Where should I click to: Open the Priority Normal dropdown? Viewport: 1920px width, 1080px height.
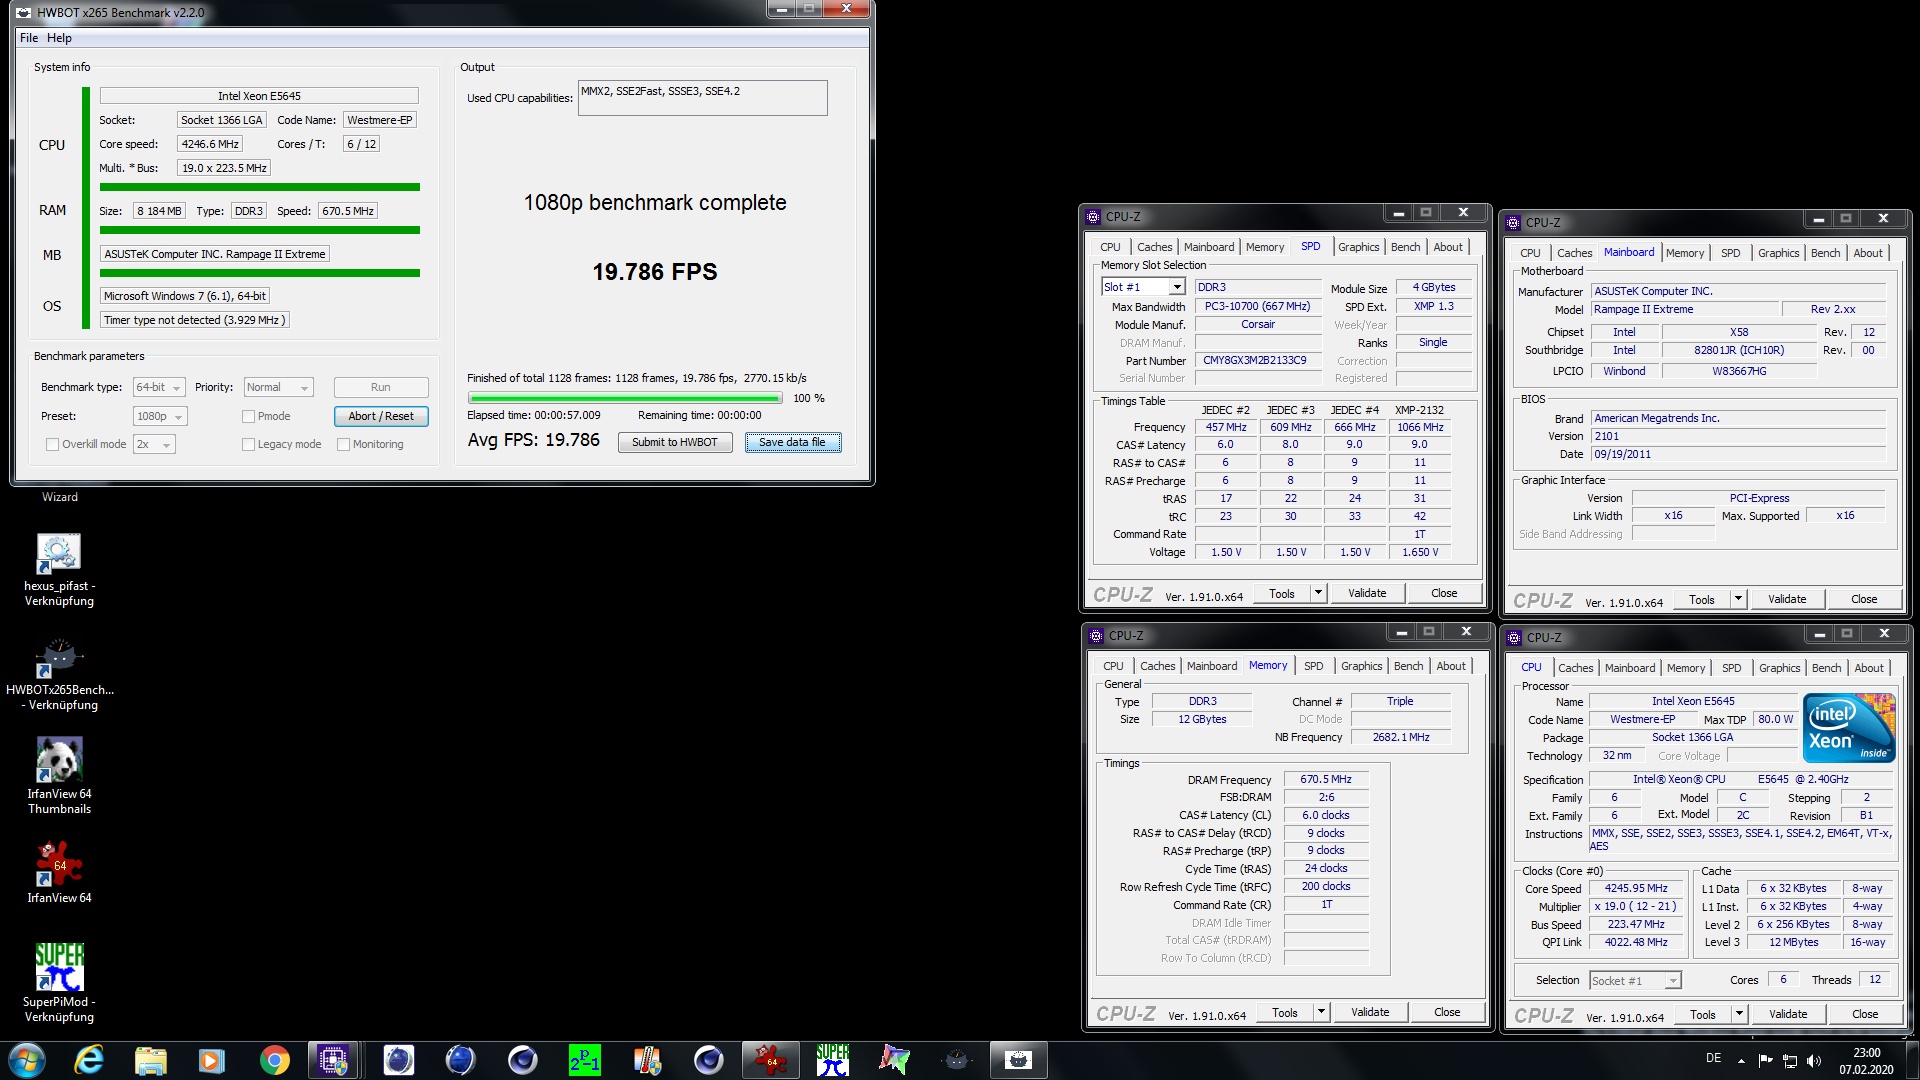click(278, 387)
